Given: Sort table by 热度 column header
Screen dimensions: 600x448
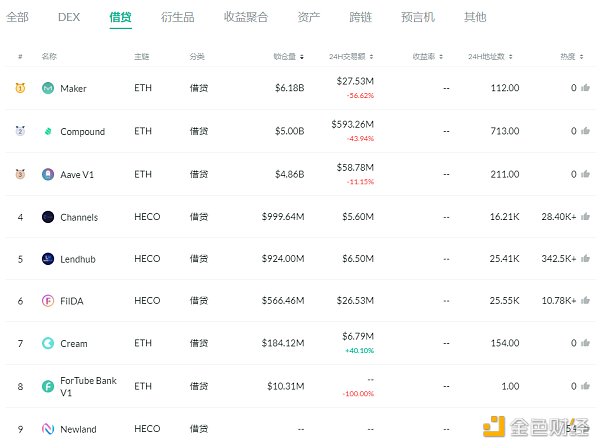Looking at the screenshot, I should pos(570,57).
